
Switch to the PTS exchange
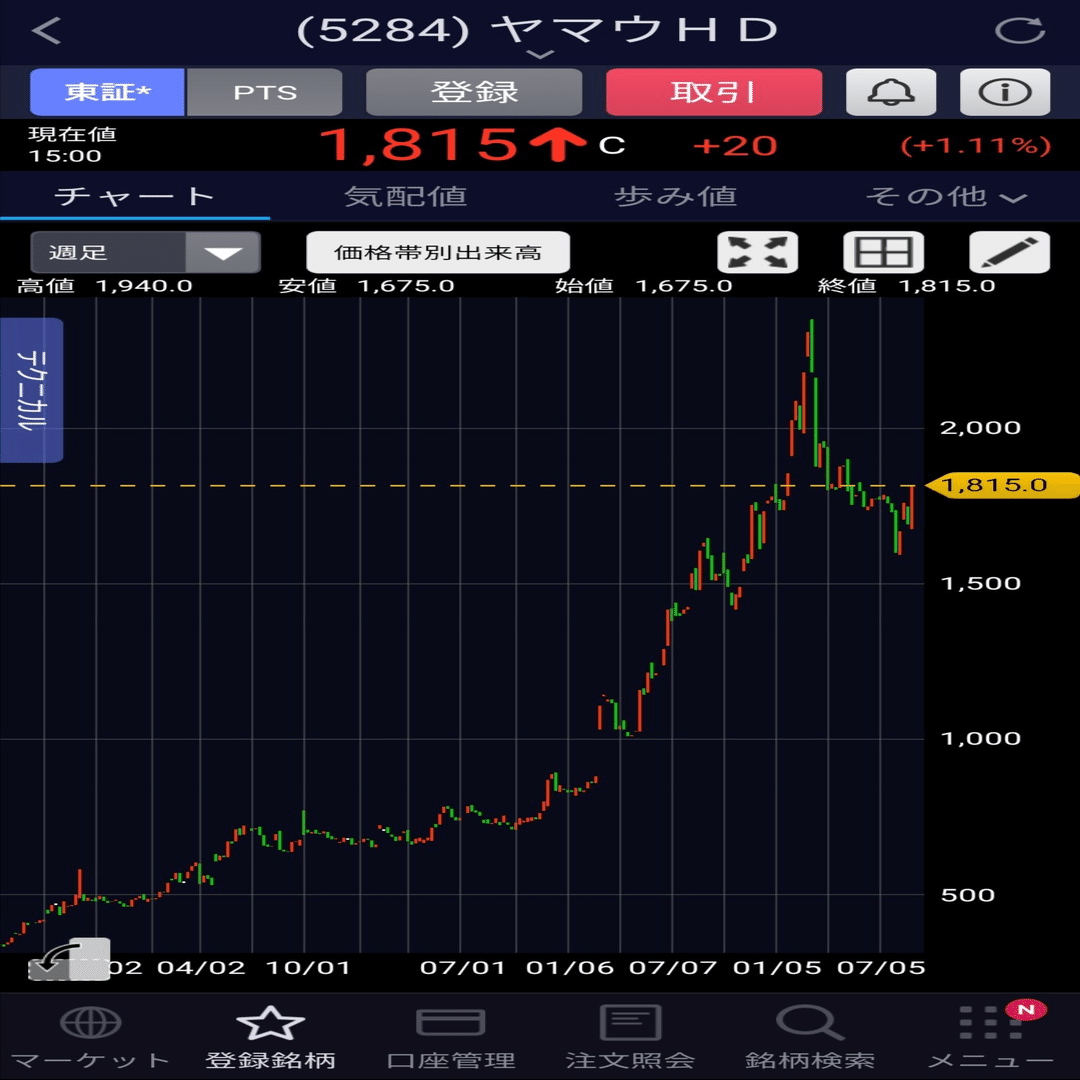pos(264,92)
